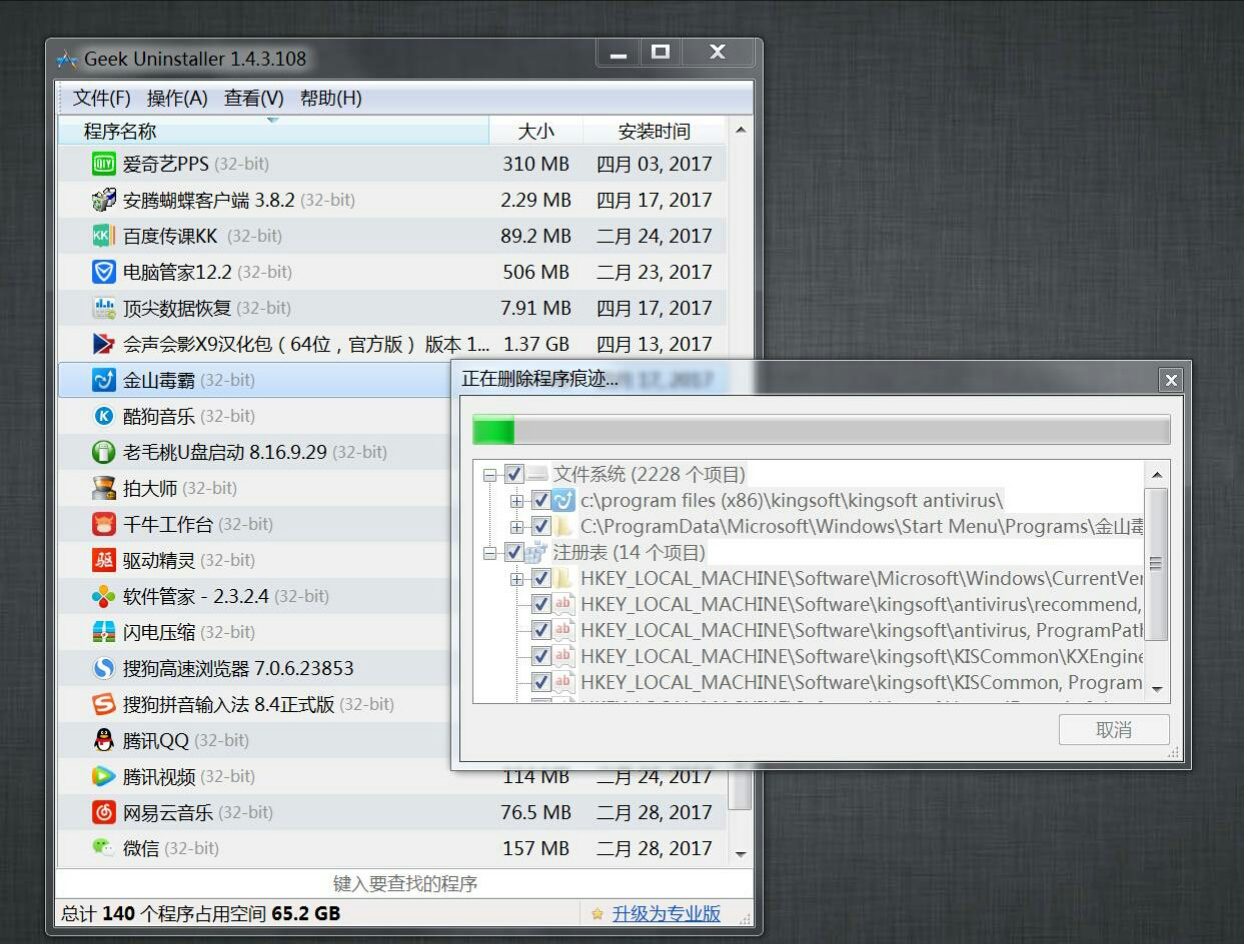Image resolution: width=1244 pixels, height=944 pixels.
Task: Select the 网易云音乐 icon
Action: (x=104, y=812)
